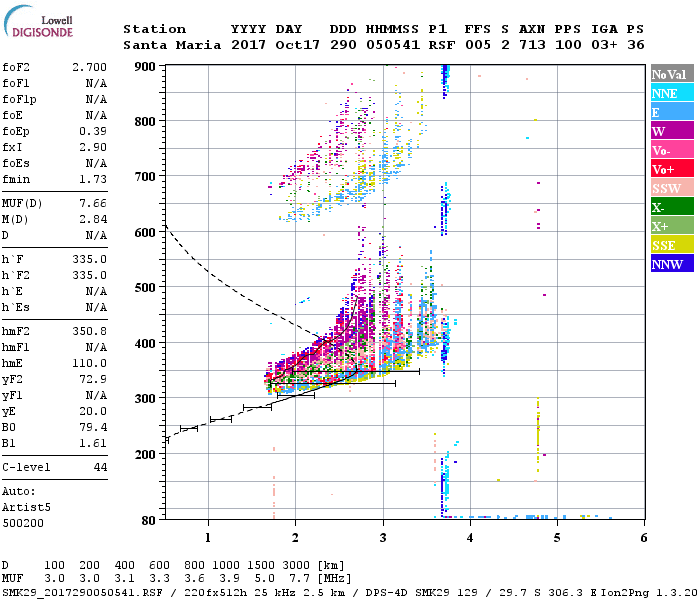
Task: Select the SSW salmon legend swatch
Action: [672, 188]
